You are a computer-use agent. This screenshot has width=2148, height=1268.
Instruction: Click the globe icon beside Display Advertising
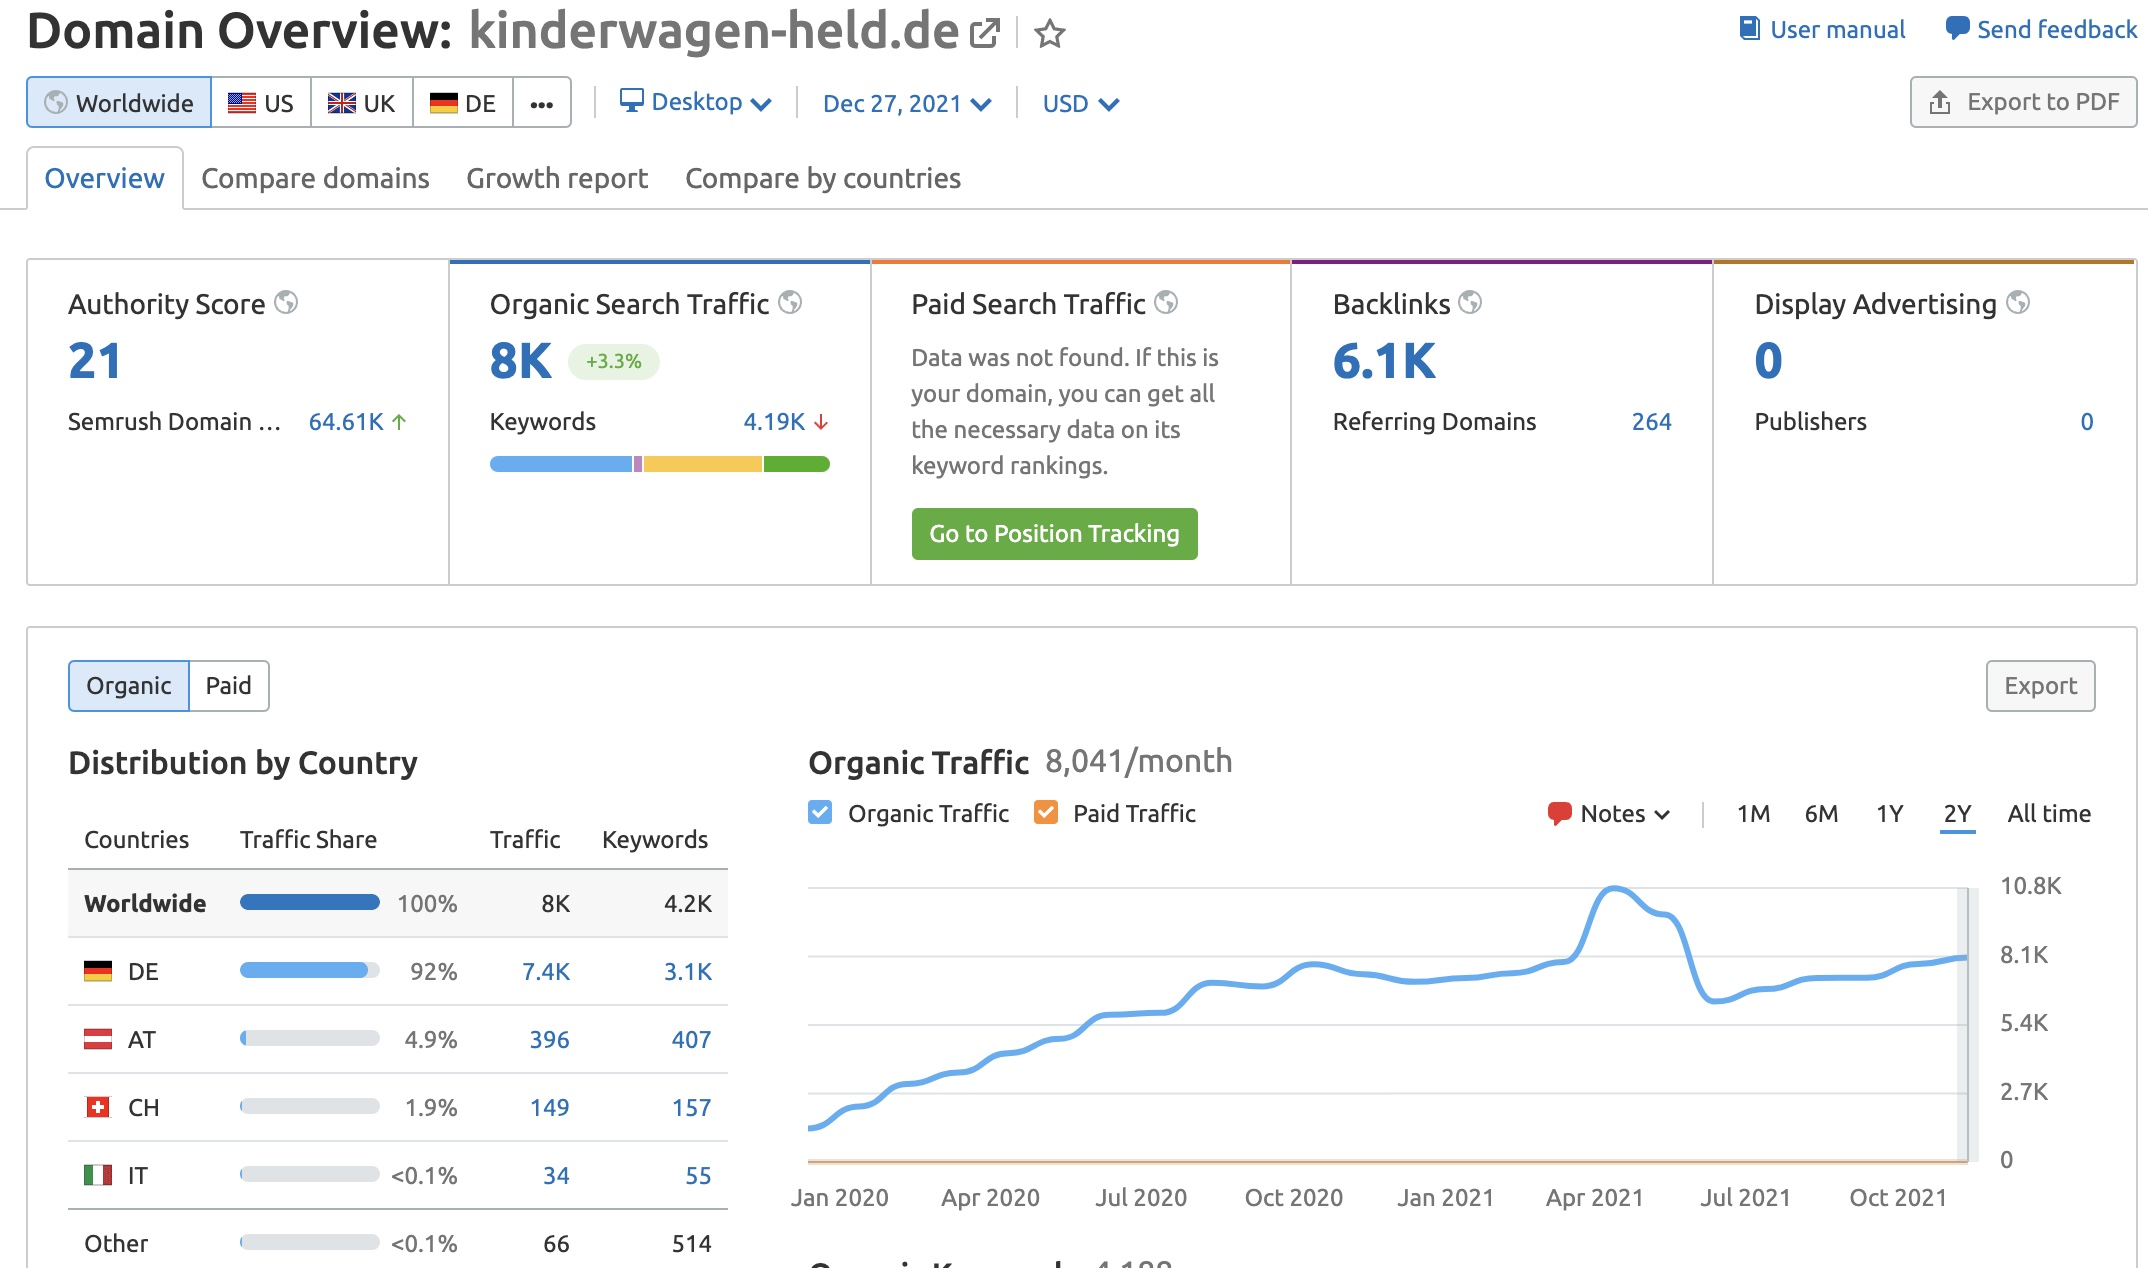pos(2018,302)
